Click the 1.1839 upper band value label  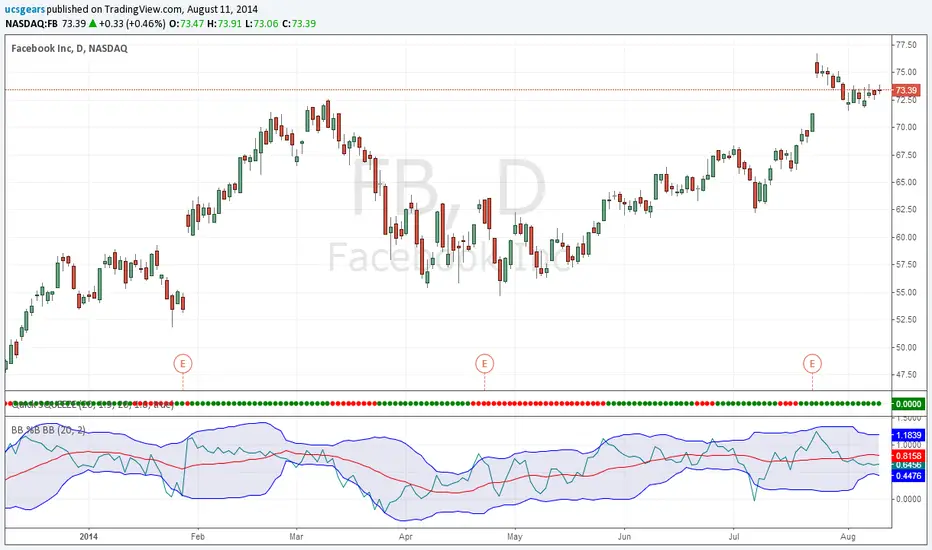click(x=908, y=435)
